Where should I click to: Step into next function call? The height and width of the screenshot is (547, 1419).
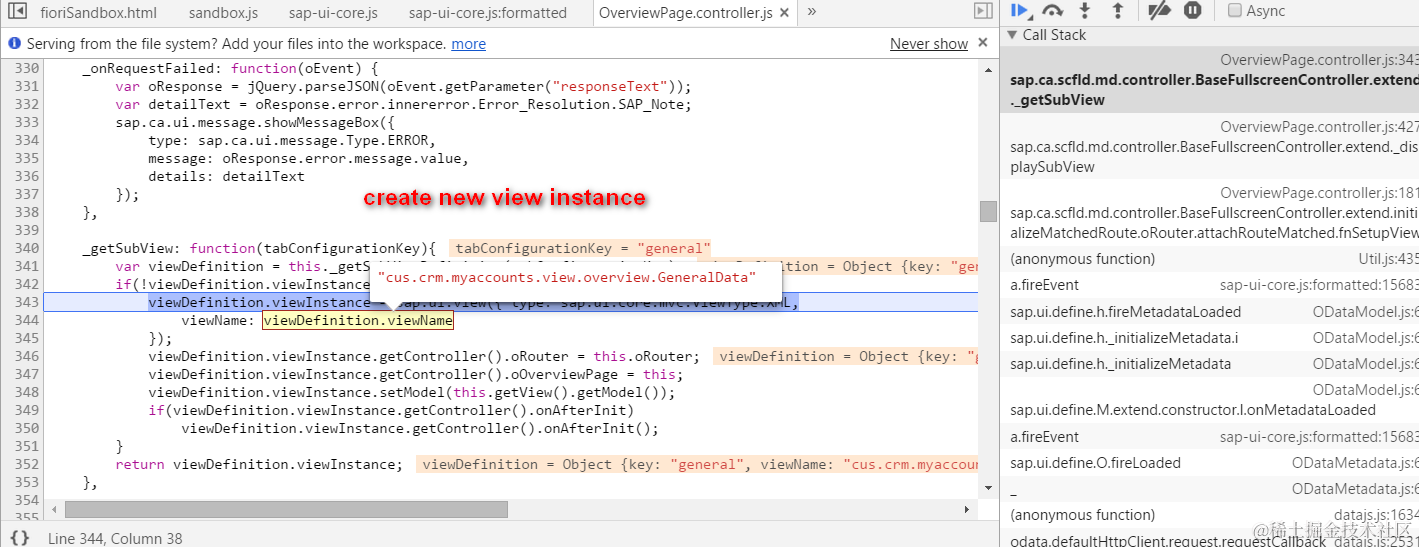coord(1085,11)
